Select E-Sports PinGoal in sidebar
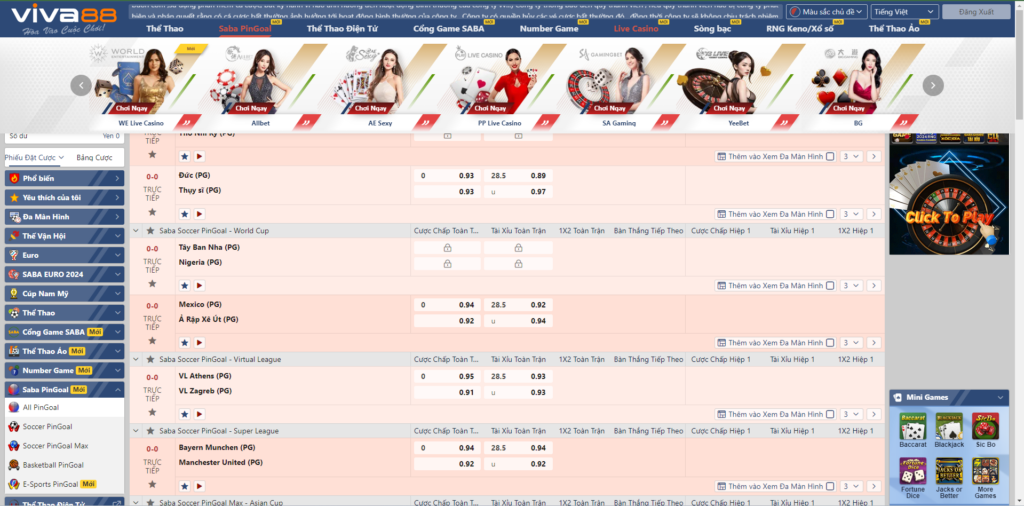The height and width of the screenshot is (506, 1024). pyautogui.click(x=51, y=484)
